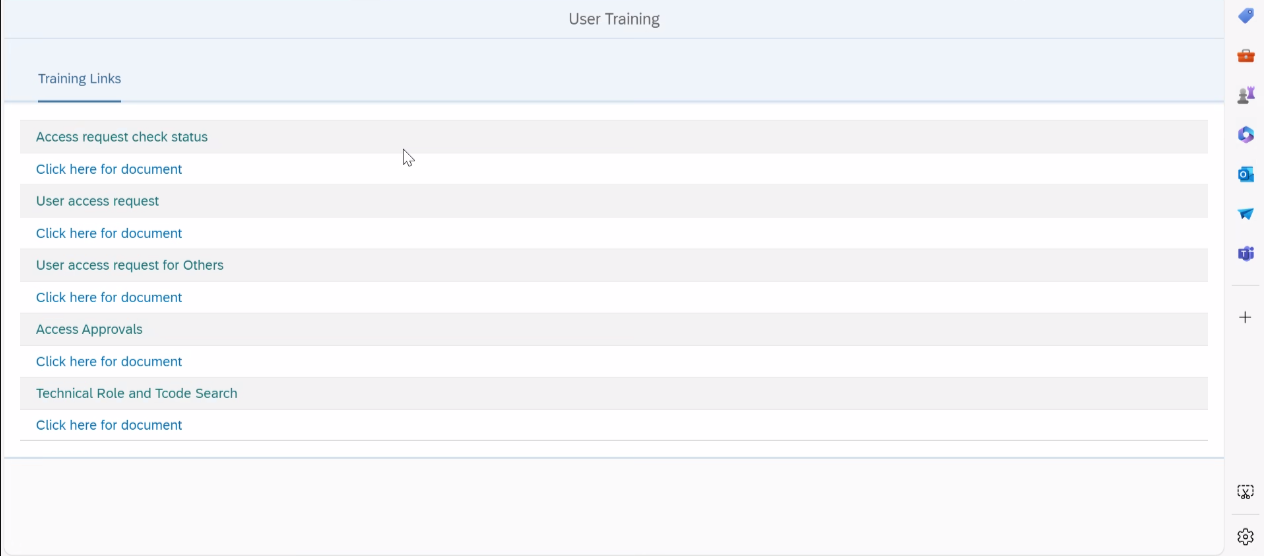Launch Microsoft 365 from the sidebar
Image resolution: width=1264 pixels, height=556 pixels.
[1245, 135]
